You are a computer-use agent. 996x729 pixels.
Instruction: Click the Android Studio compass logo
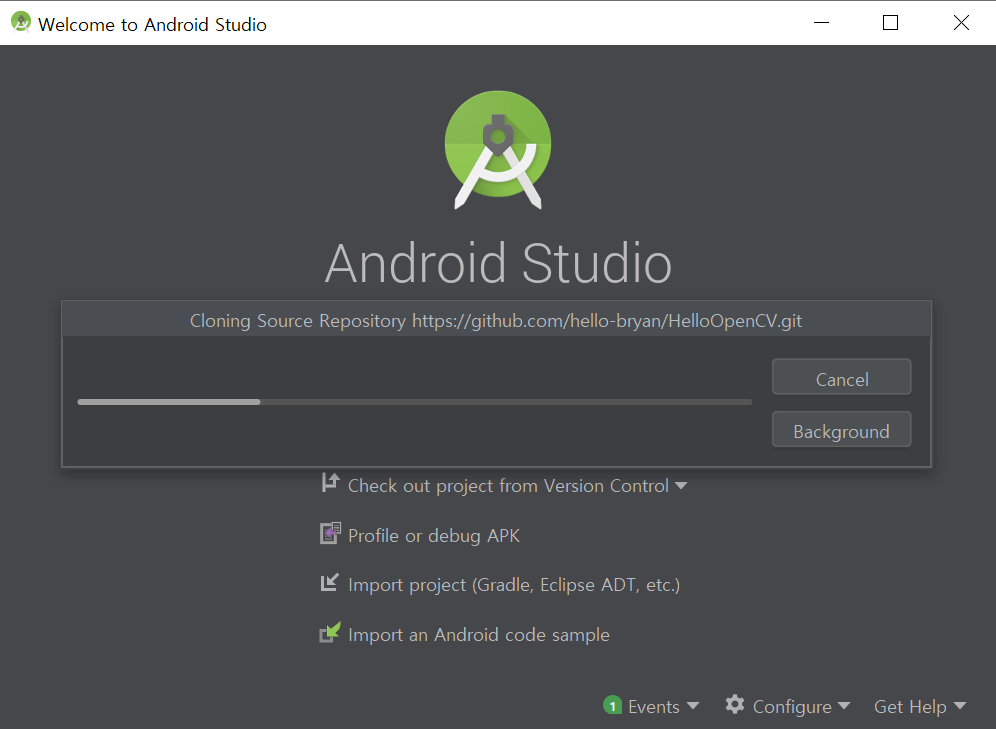(498, 150)
